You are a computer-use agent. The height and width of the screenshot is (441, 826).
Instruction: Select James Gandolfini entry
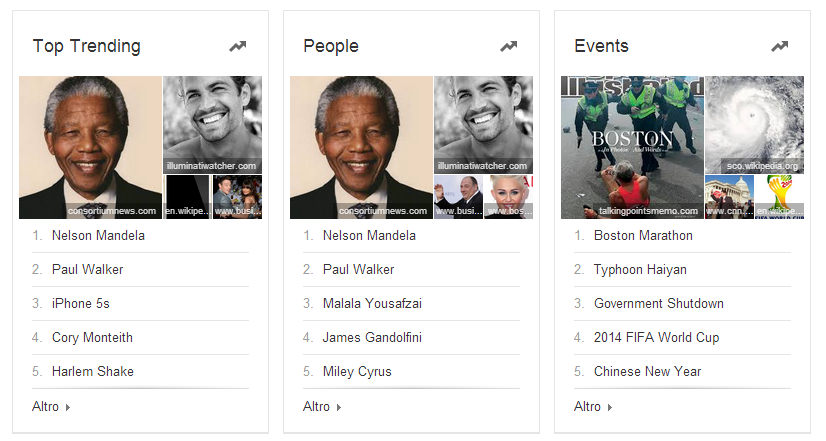(372, 337)
